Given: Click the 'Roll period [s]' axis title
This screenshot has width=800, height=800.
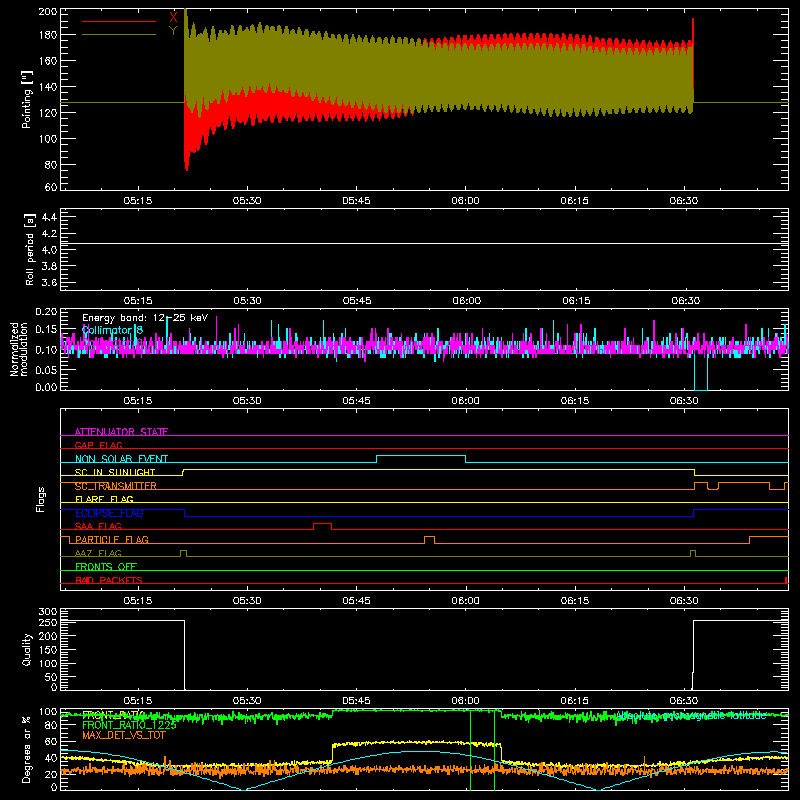Looking at the screenshot, I should pos(29,249).
